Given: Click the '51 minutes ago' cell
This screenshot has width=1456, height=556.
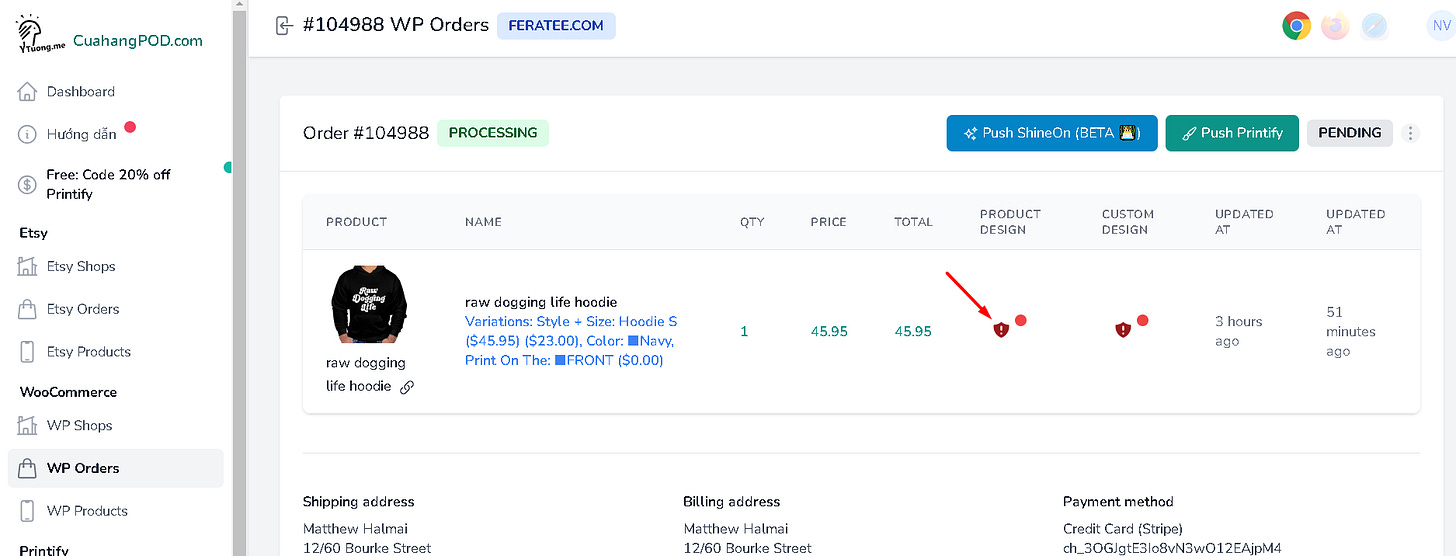Looking at the screenshot, I should [1351, 331].
